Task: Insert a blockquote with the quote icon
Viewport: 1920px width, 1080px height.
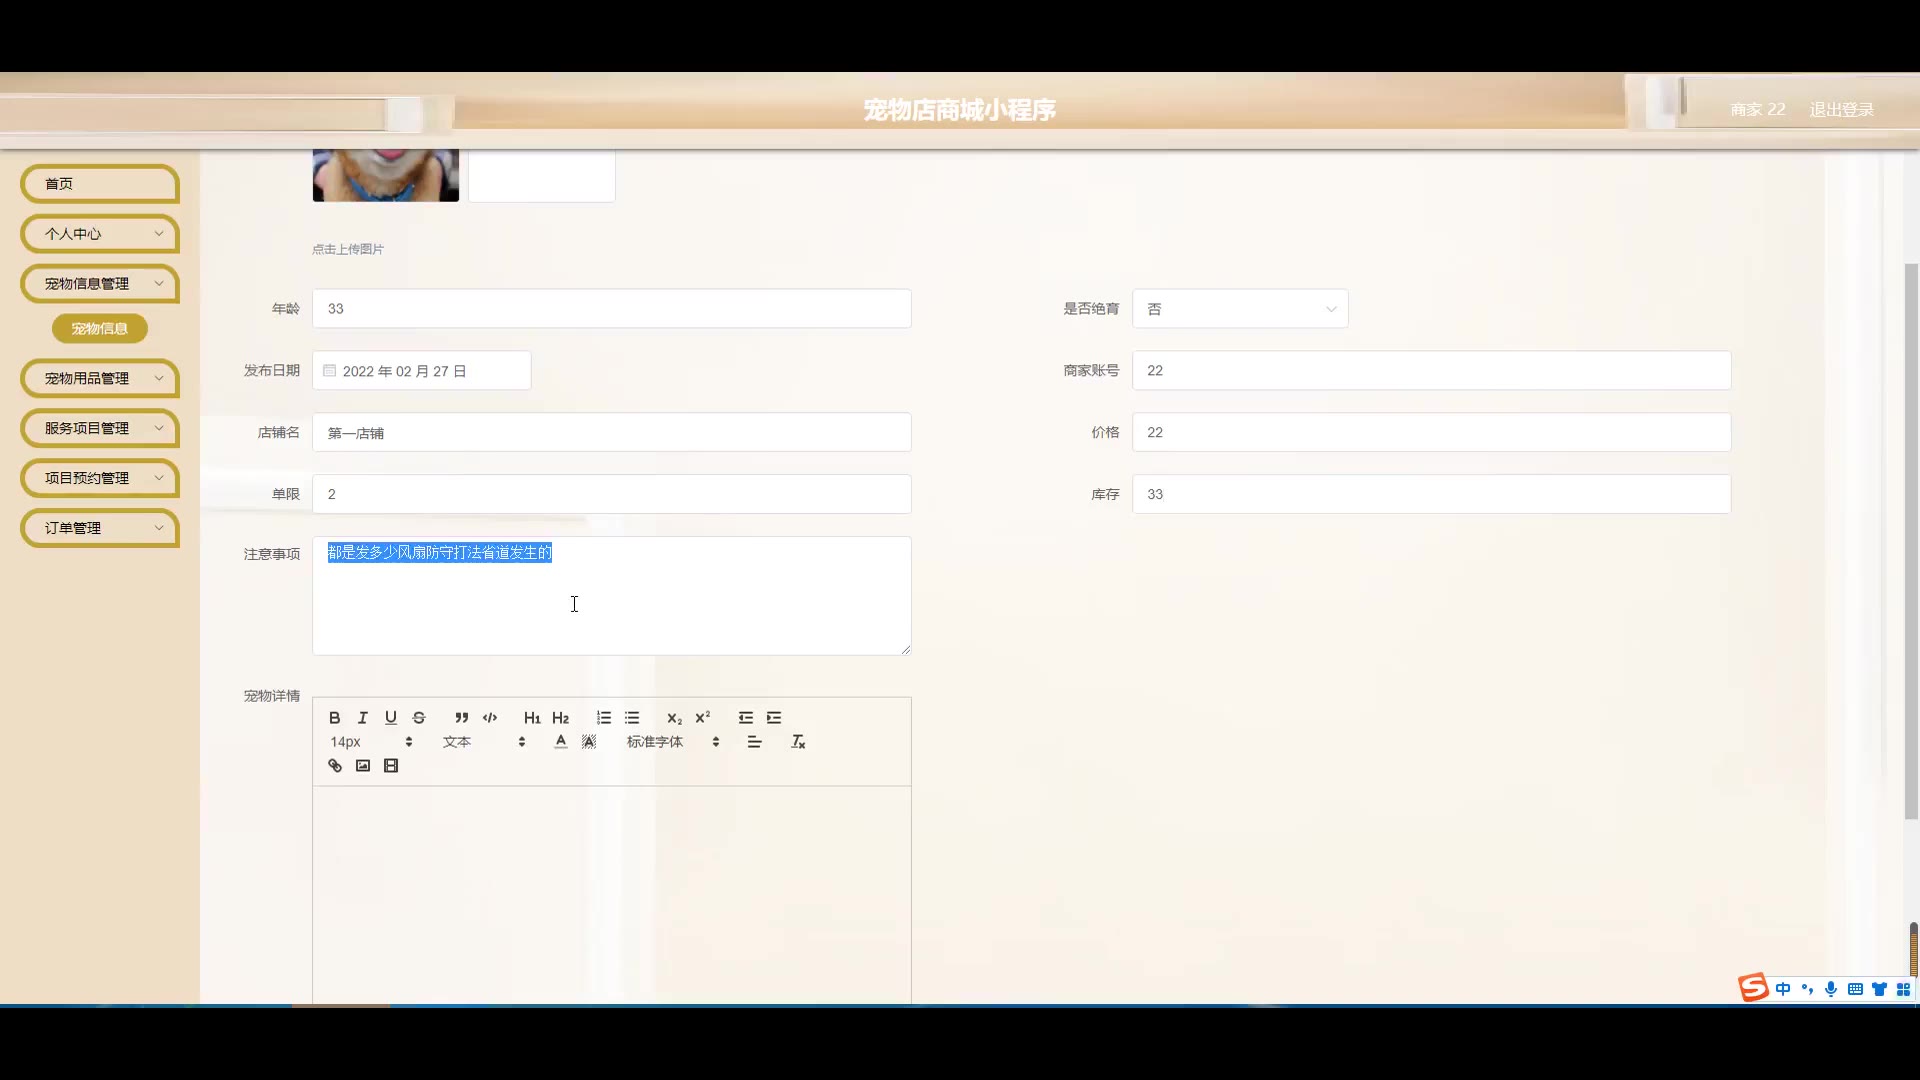Action: [461, 718]
